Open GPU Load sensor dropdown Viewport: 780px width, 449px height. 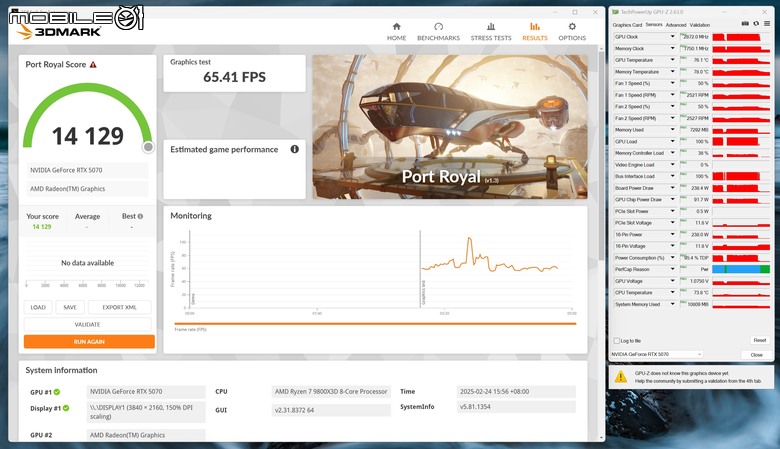[x=673, y=141]
